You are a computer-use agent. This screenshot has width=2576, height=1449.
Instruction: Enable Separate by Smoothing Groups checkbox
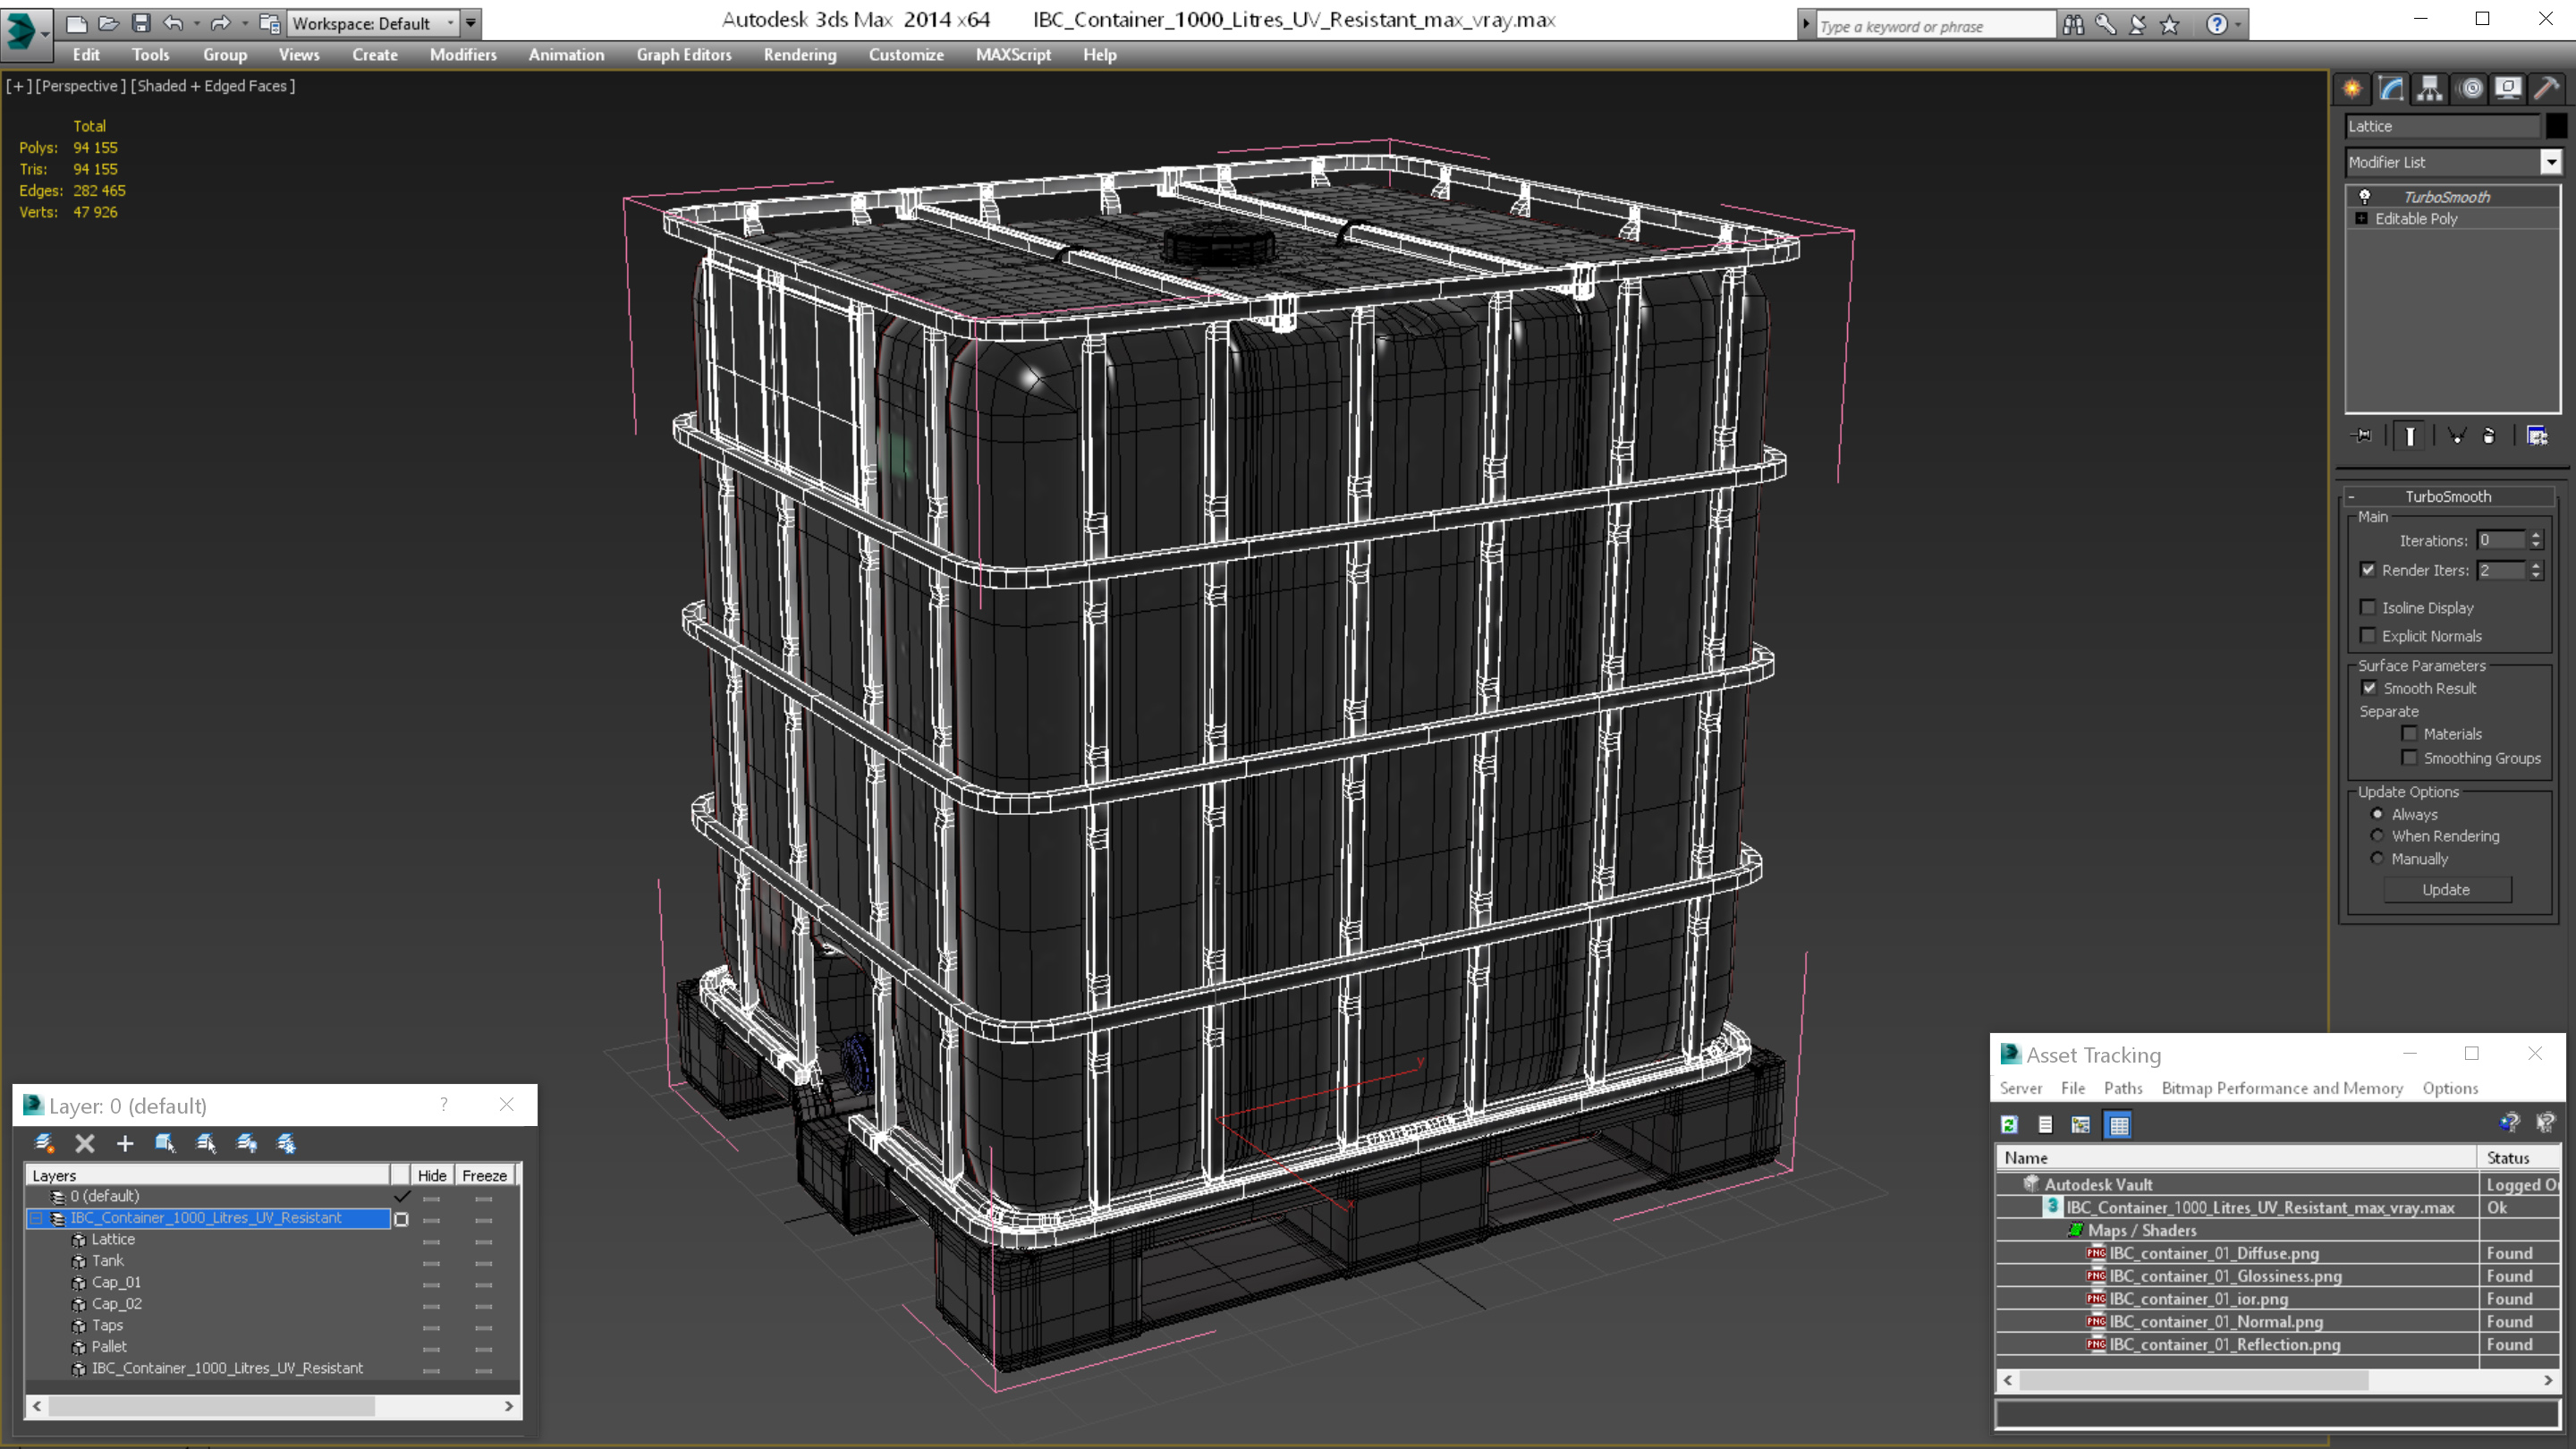coord(2410,758)
